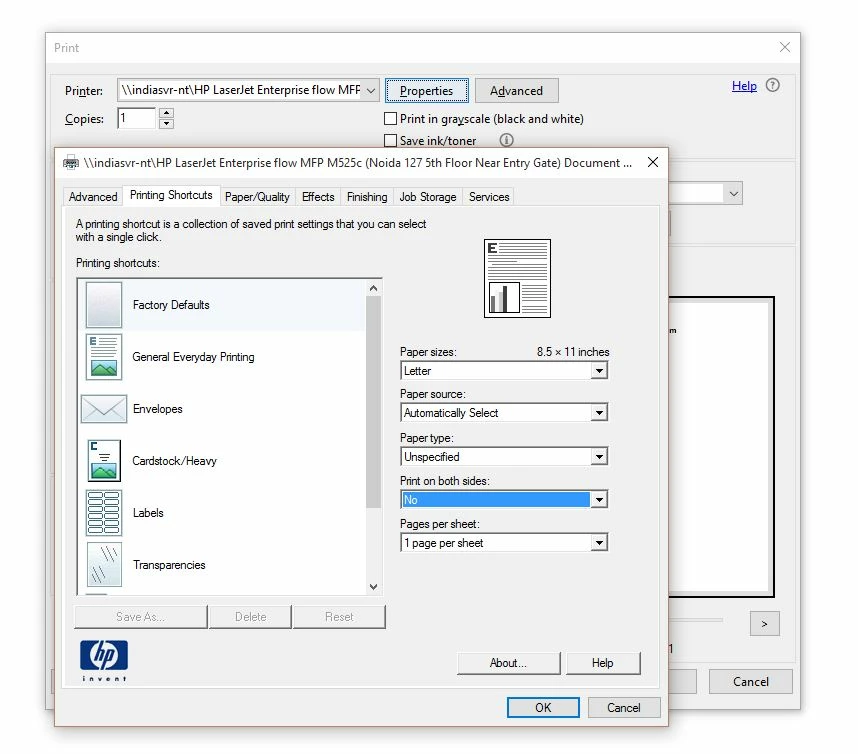Select the Printing Shortcuts tab
The height and width of the screenshot is (754, 858).
(171, 195)
